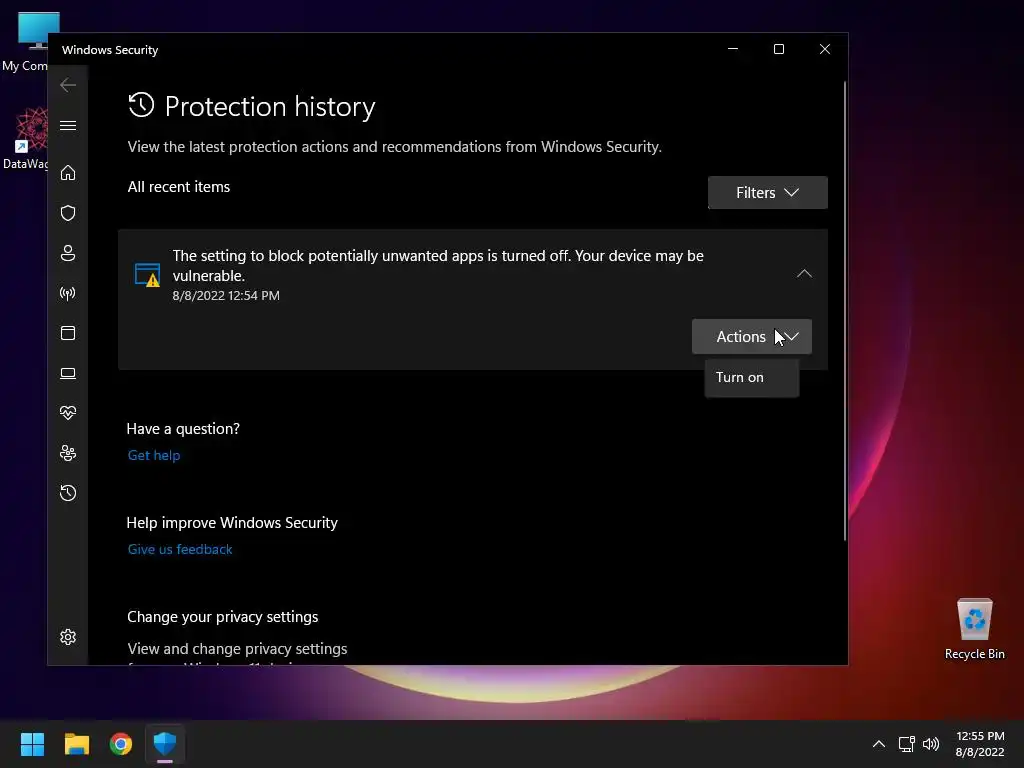Click the 'Change your privacy settings' heading
The height and width of the screenshot is (768, 1024).
(223, 616)
